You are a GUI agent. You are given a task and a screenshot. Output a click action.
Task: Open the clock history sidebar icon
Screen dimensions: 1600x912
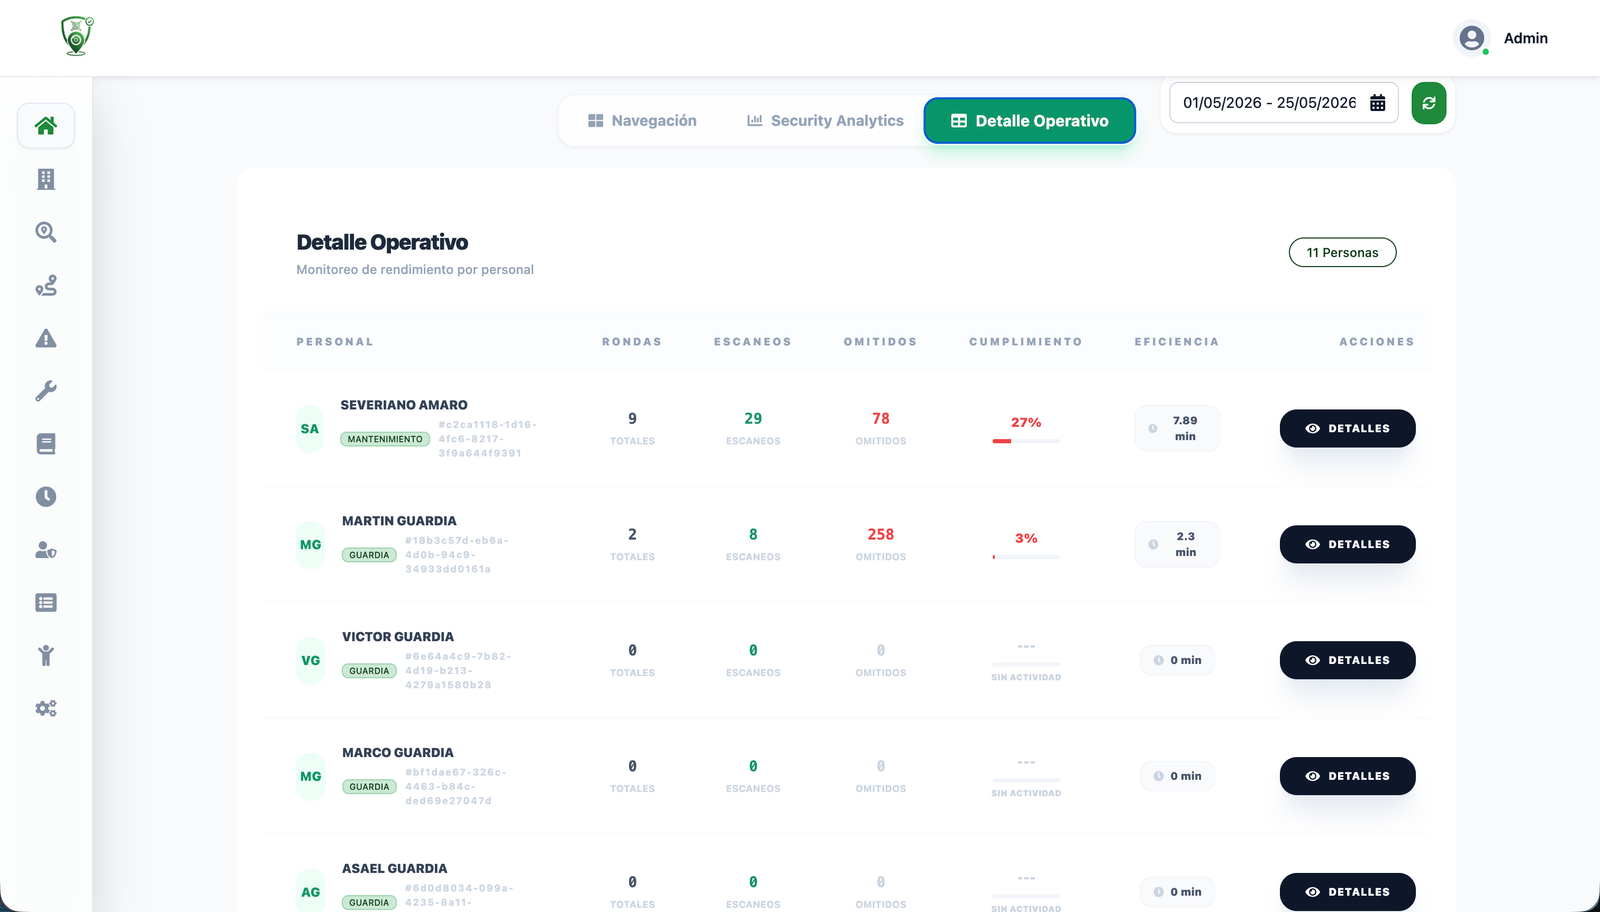(x=46, y=497)
